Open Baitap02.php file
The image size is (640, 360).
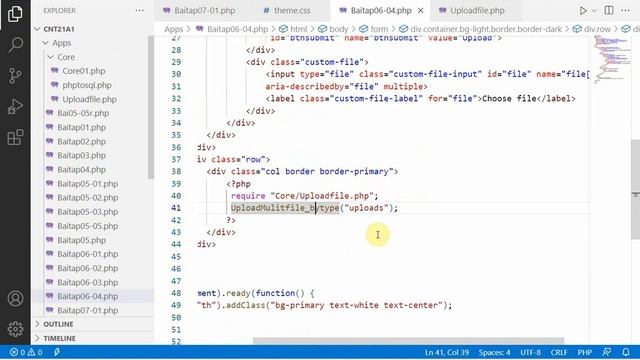click(x=81, y=142)
